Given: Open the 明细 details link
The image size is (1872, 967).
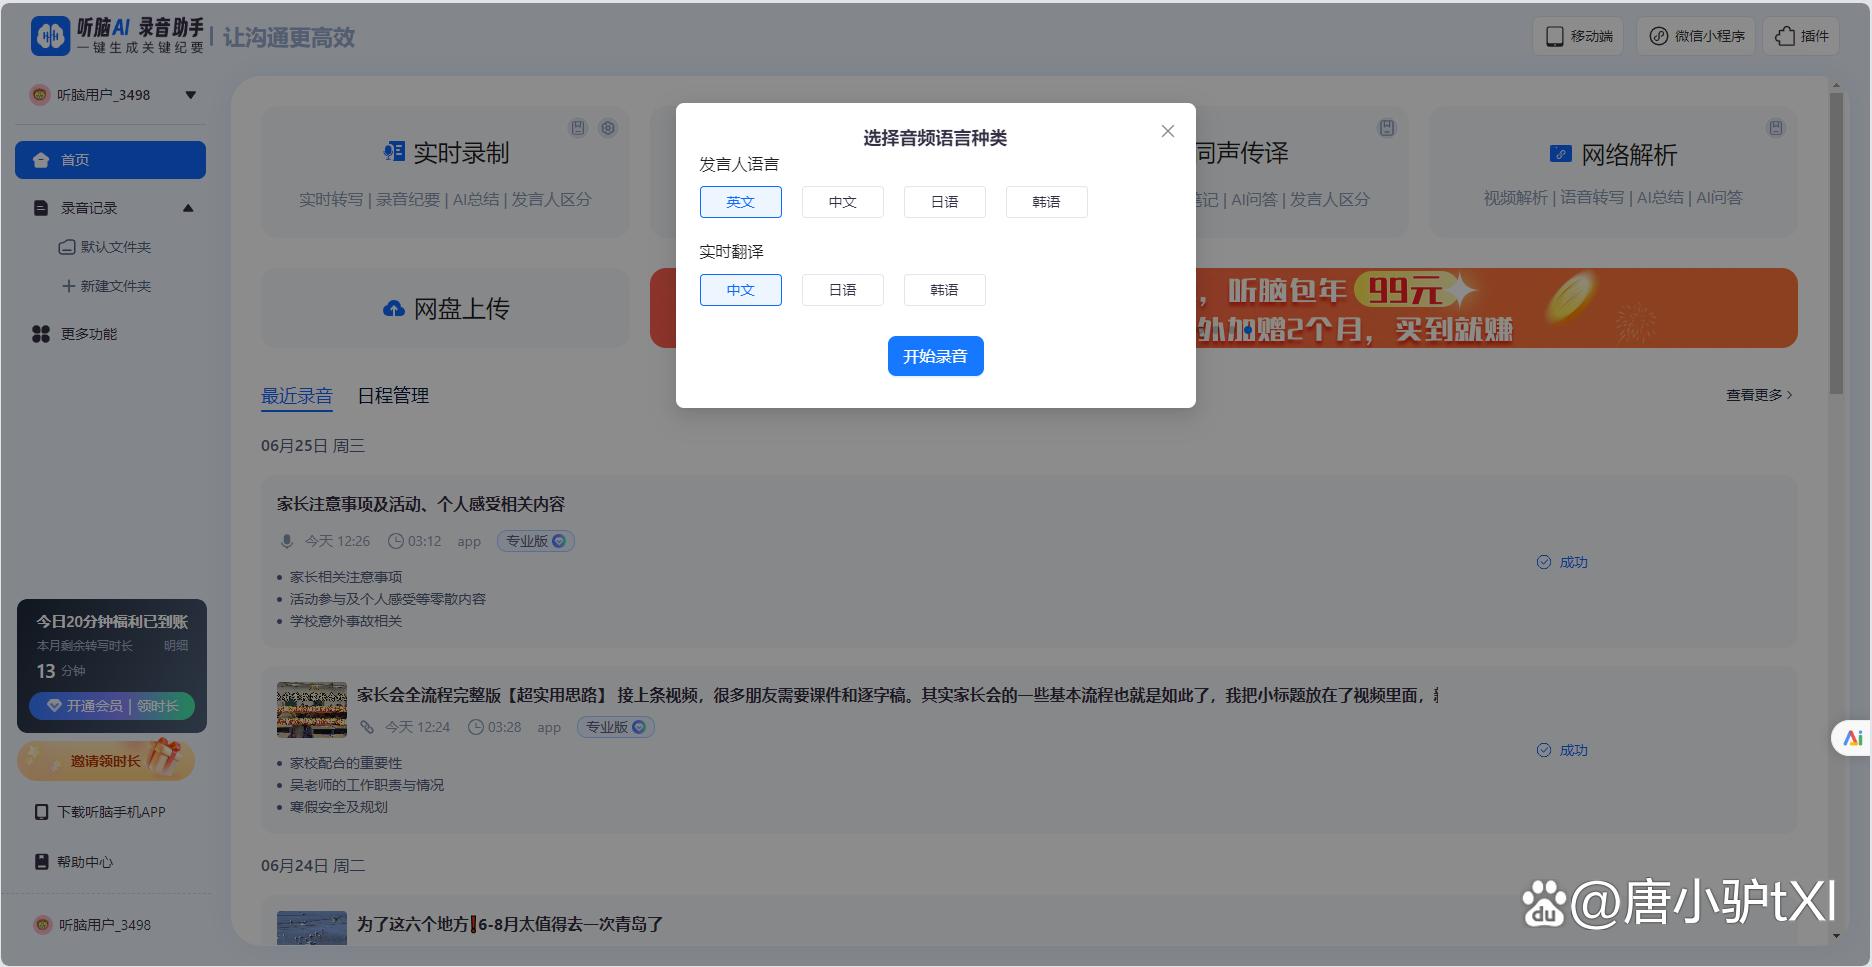Looking at the screenshot, I should click(x=176, y=646).
